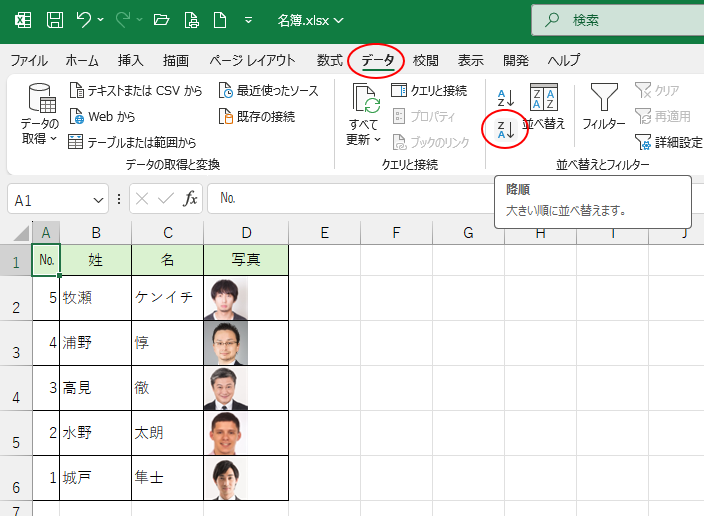Image resolution: width=704 pixels, height=516 pixels.
Task: Click into the 検索 search box
Action: 618,20
